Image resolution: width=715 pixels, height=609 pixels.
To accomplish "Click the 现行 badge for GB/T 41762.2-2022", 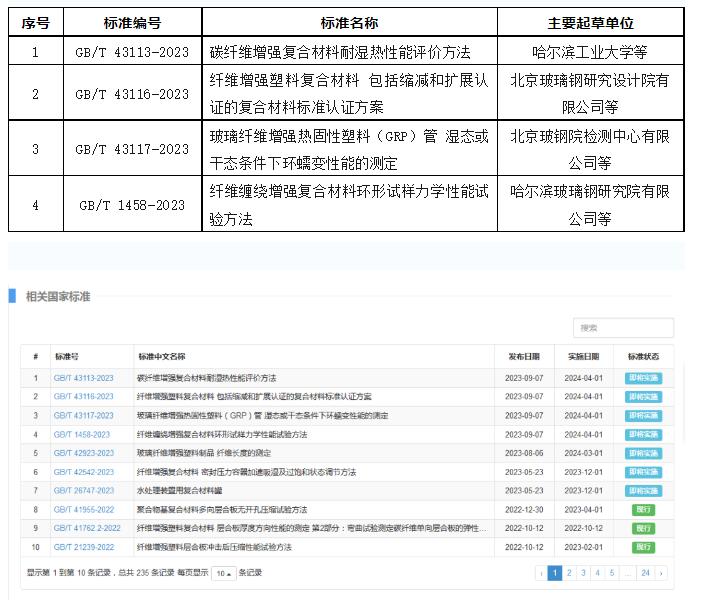I will tap(643, 529).
